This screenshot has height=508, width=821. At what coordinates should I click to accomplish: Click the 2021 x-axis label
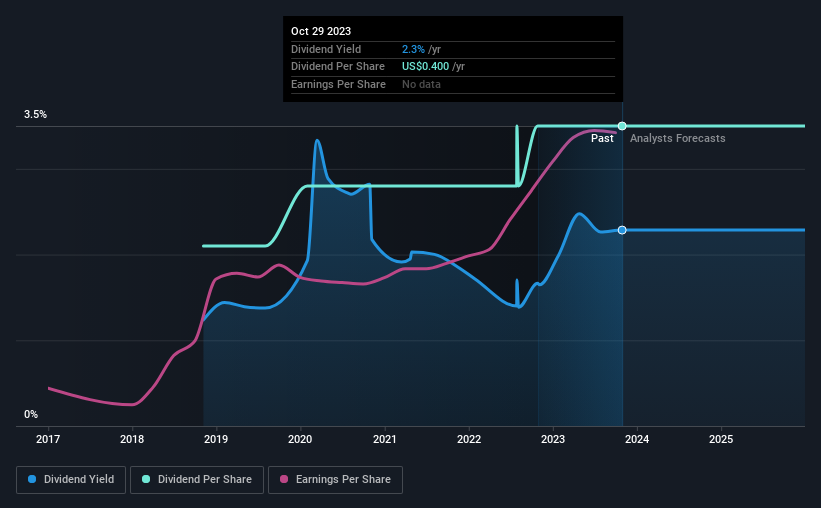tap(384, 439)
